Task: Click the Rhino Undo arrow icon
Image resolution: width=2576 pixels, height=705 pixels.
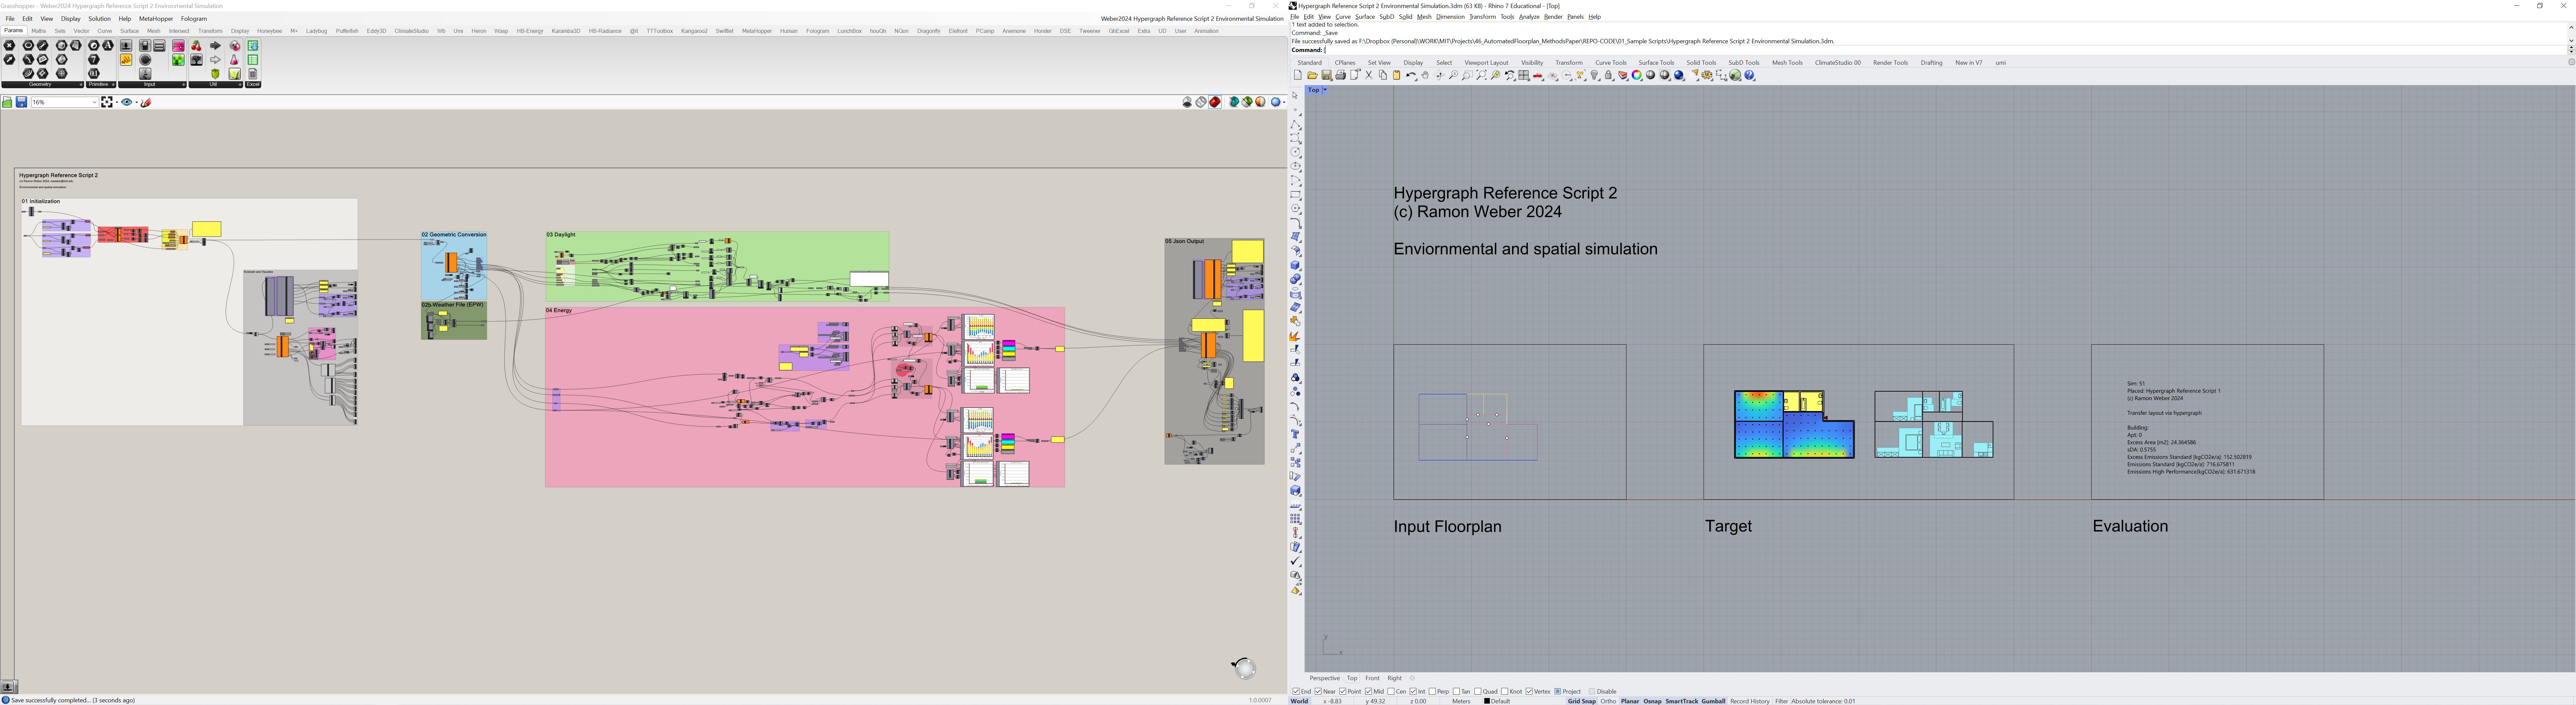Action: [x=1411, y=75]
